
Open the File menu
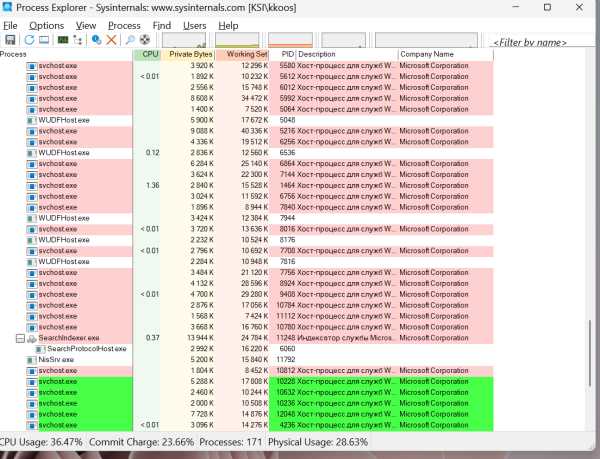coord(10,26)
